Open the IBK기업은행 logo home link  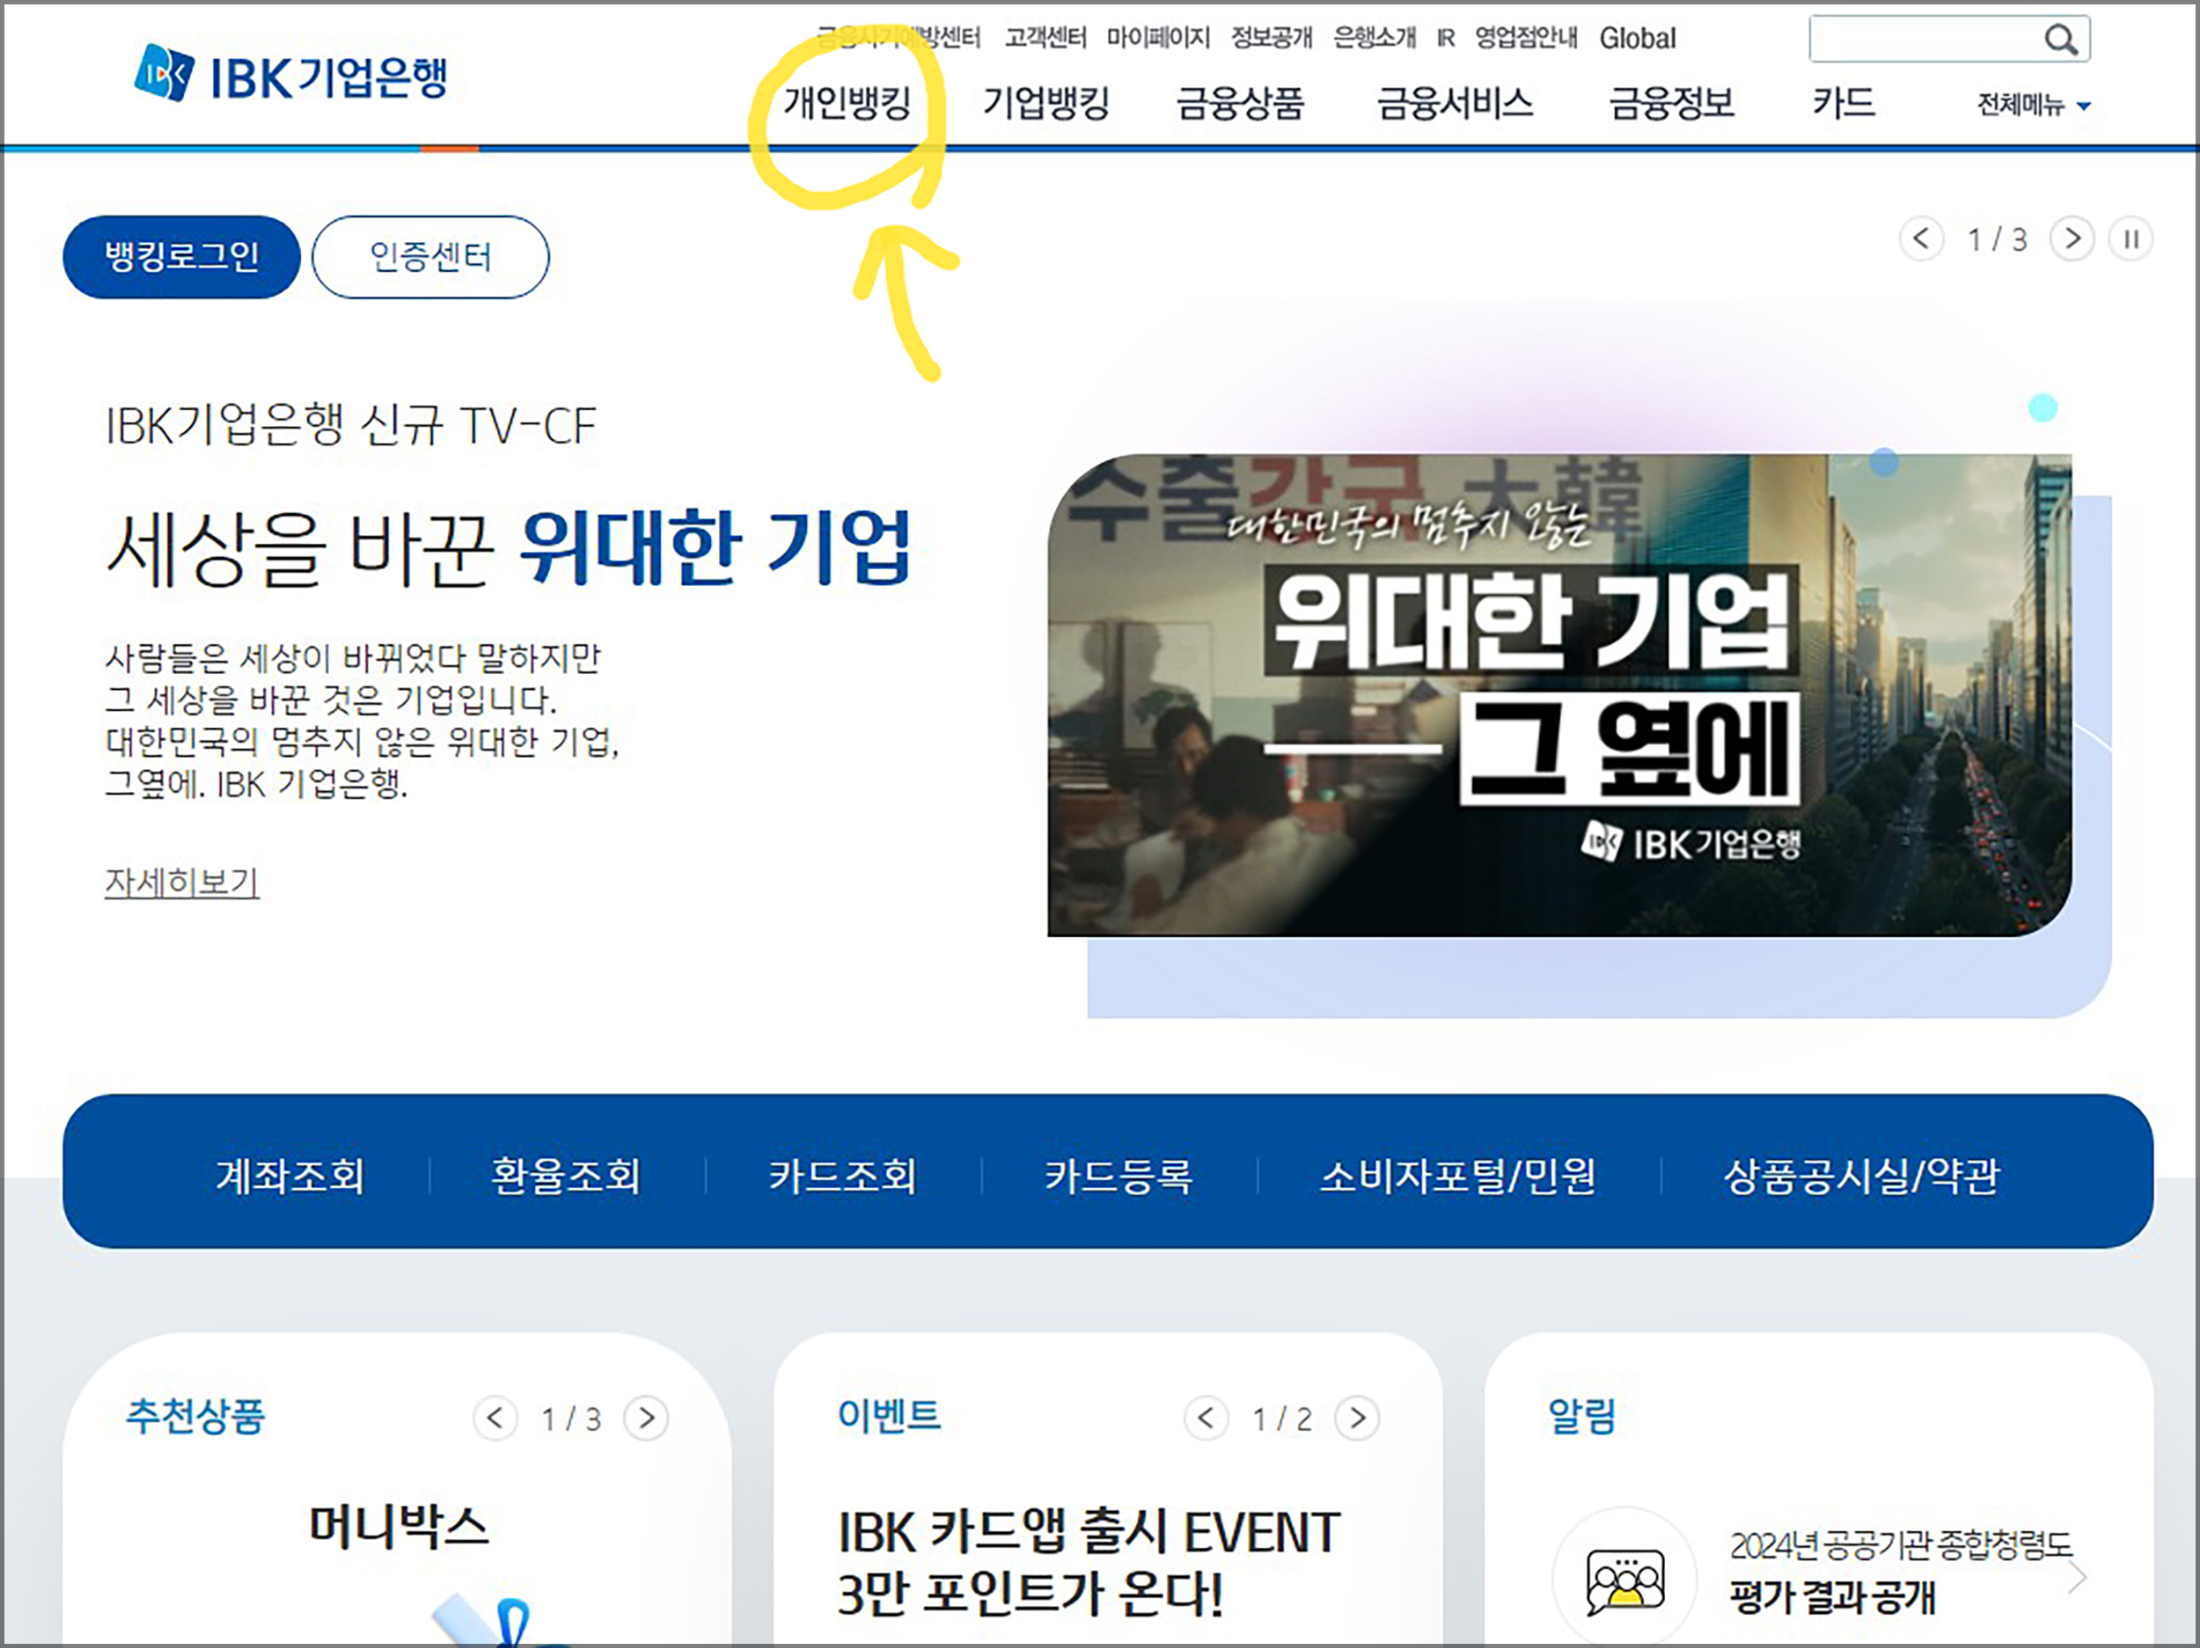291,74
